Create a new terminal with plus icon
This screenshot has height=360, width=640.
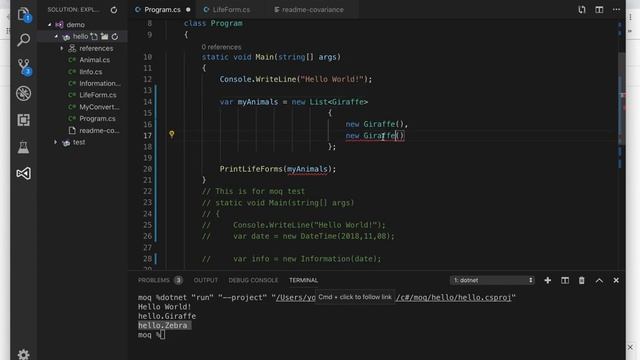(547, 280)
